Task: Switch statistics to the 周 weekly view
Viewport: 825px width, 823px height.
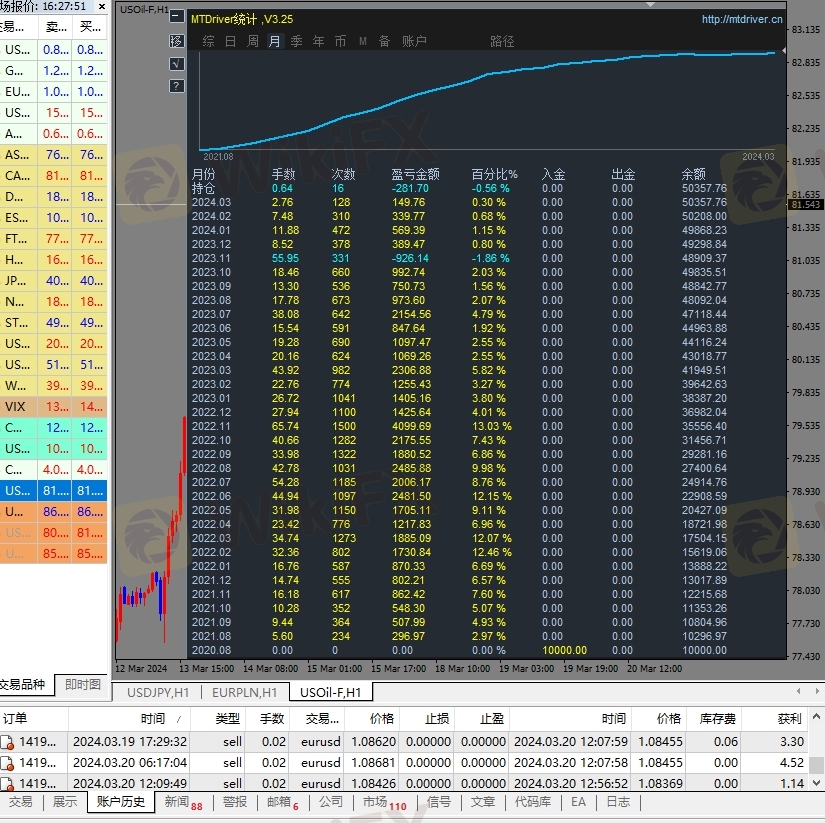Action: pos(253,41)
